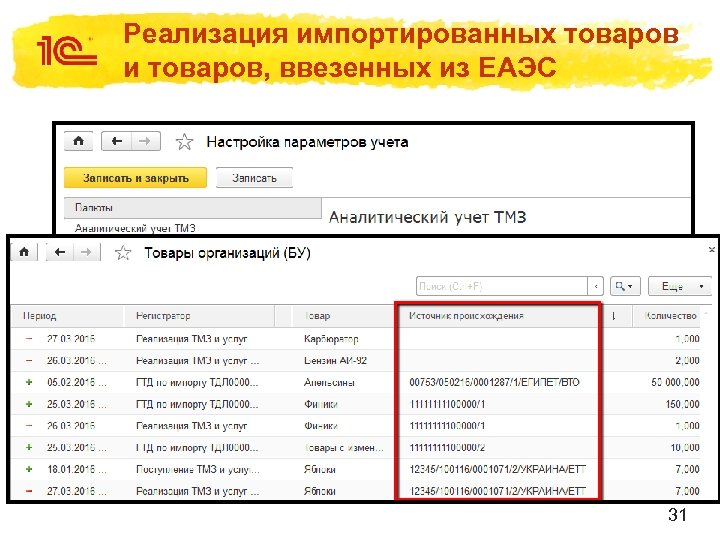Screen dimensions: 720x540
Task: Add Товары организаций (БУ) to favorites
Action: pos(123,253)
